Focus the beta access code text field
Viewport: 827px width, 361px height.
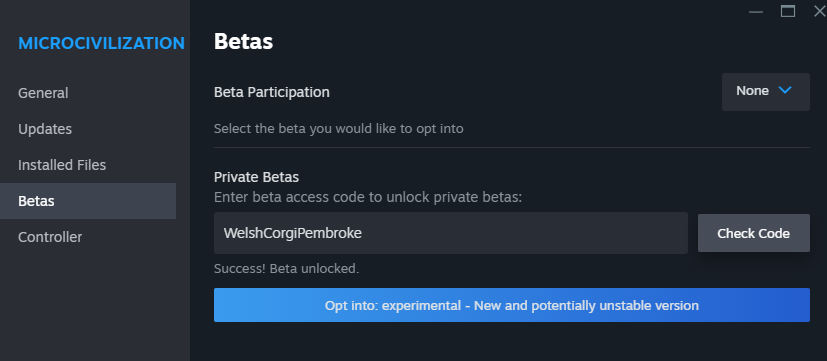tap(450, 233)
